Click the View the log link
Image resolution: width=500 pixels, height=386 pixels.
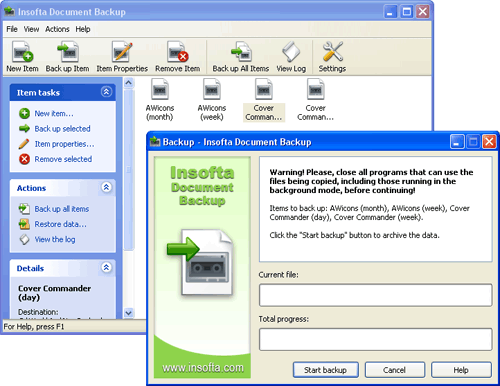(x=55, y=240)
